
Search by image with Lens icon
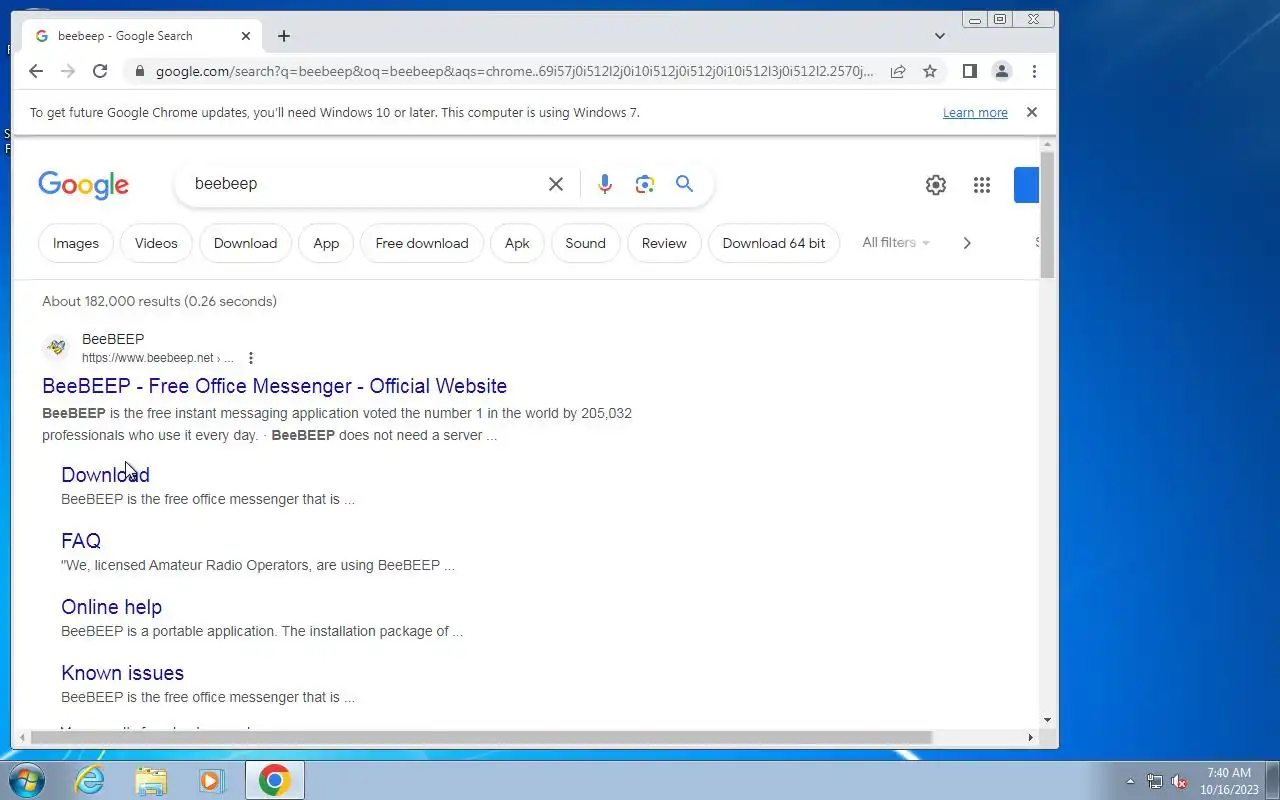pyautogui.click(x=645, y=184)
